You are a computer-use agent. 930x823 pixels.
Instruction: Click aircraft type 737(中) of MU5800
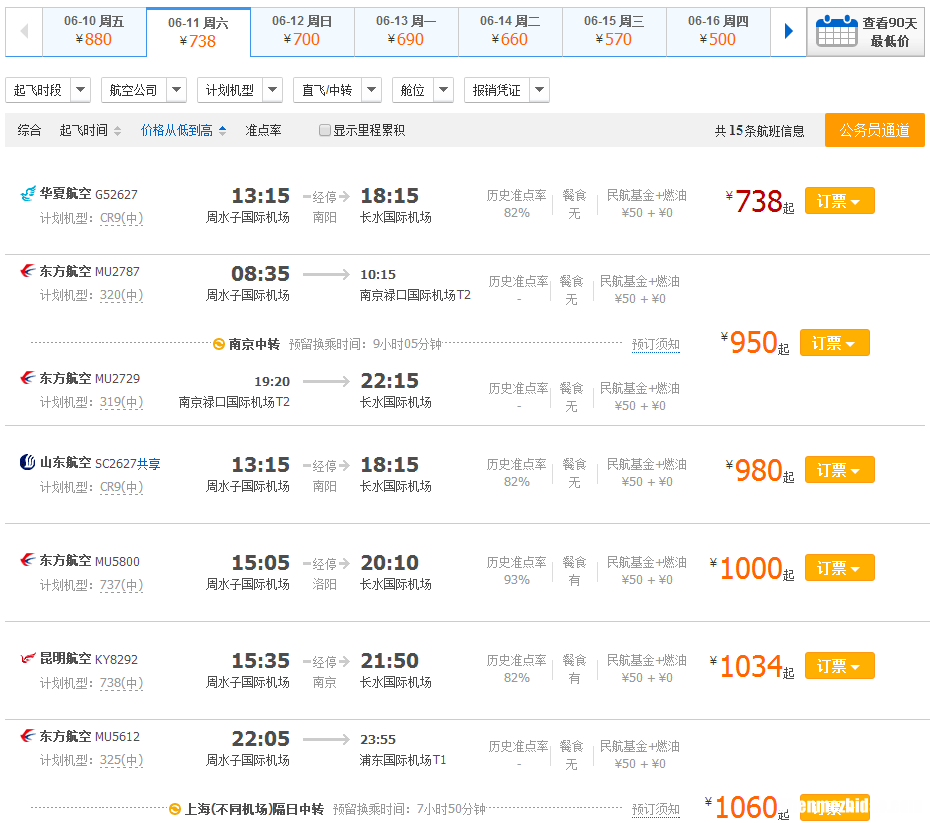coord(122,585)
